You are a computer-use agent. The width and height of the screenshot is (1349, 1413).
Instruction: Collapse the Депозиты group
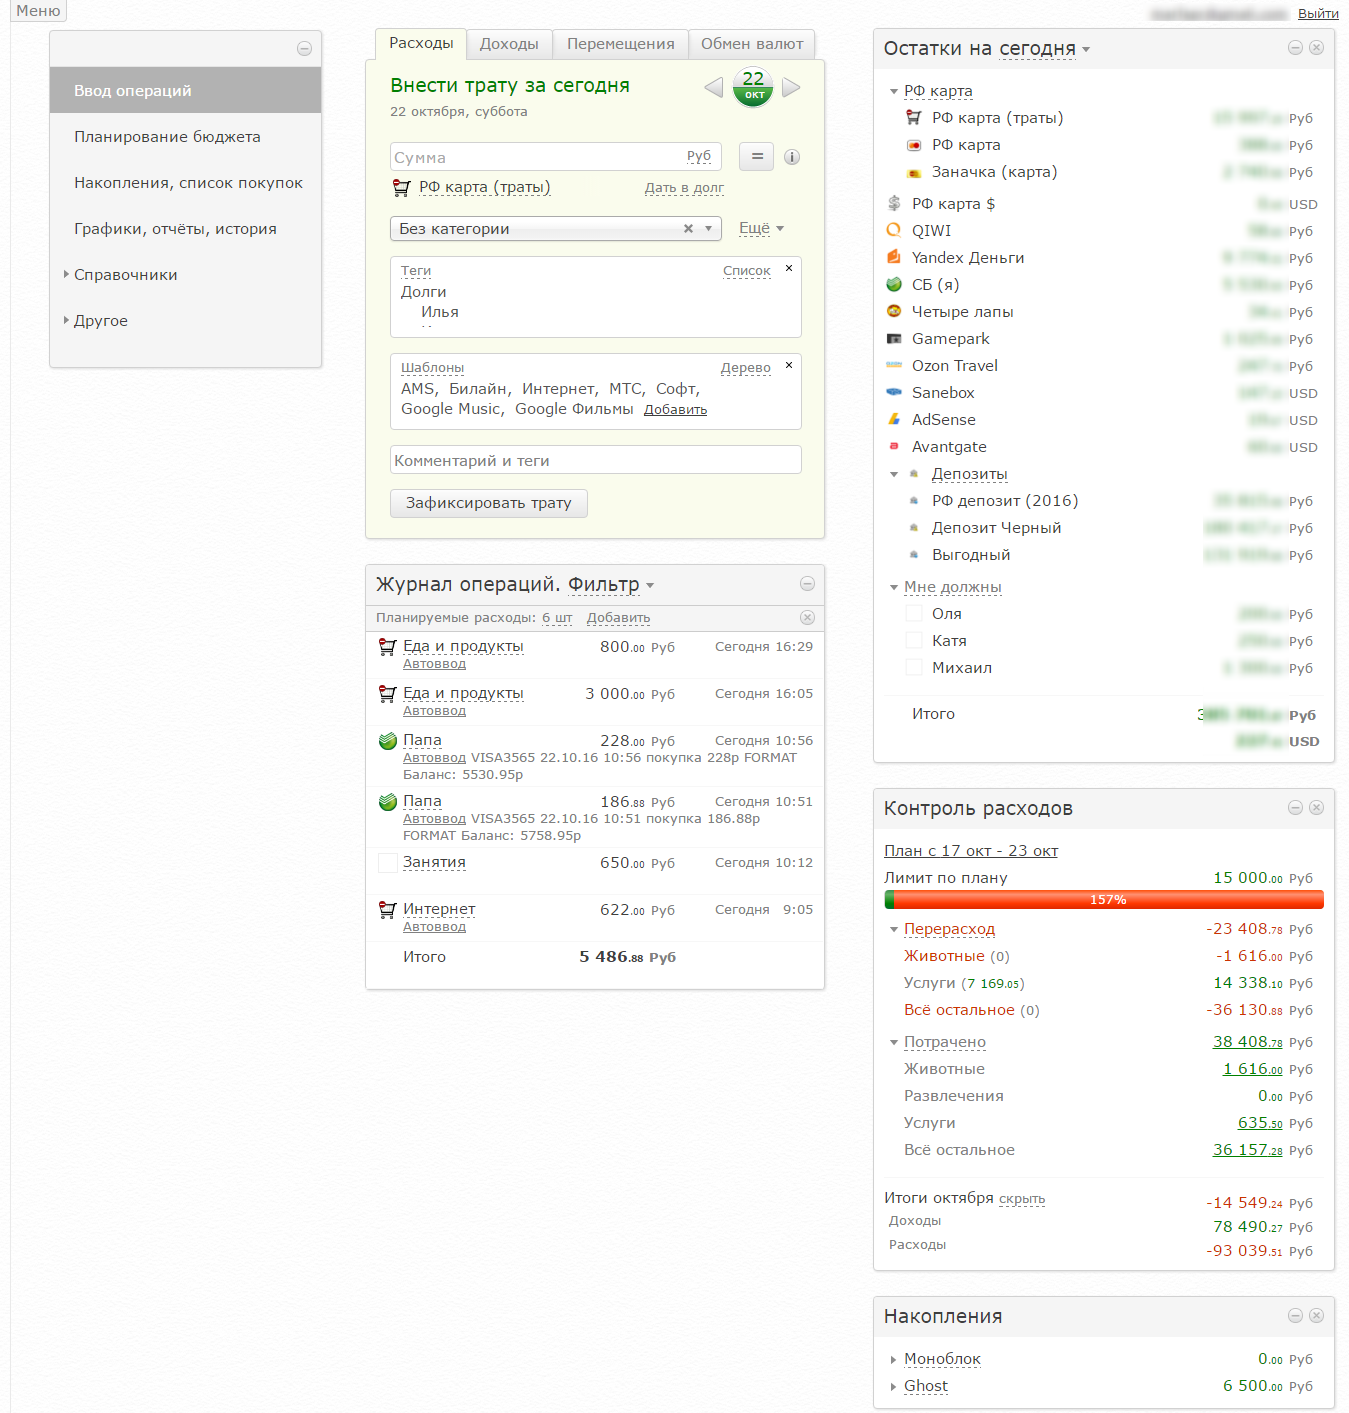894,474
